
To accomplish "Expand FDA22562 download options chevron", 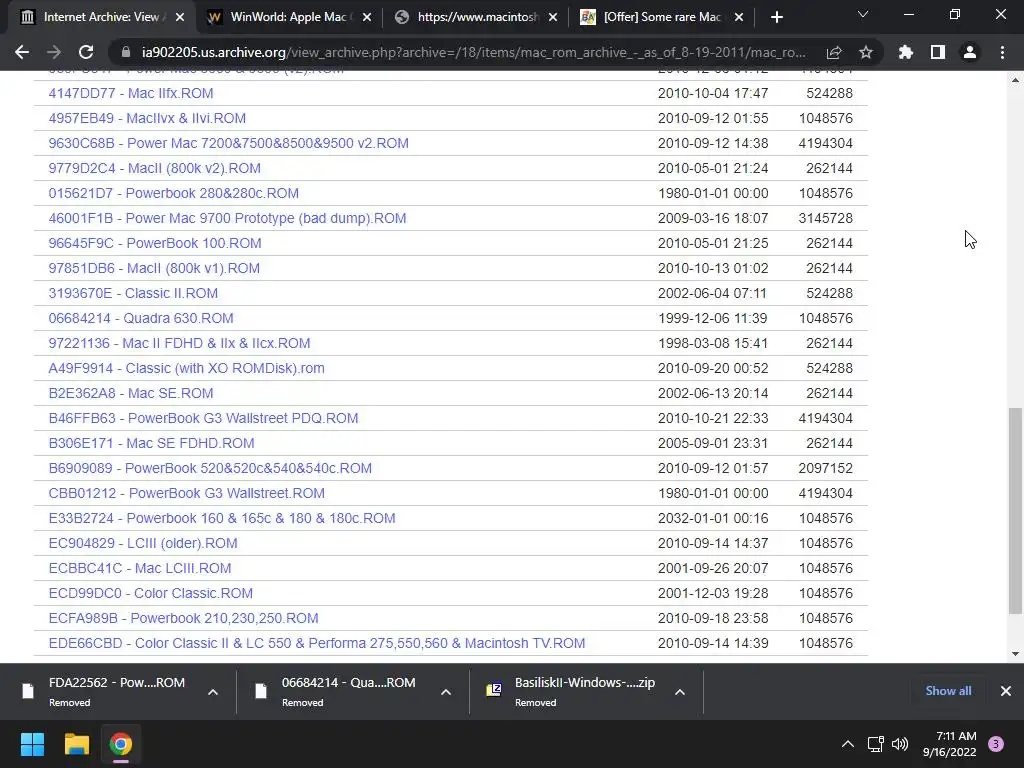I will point(213,692).
